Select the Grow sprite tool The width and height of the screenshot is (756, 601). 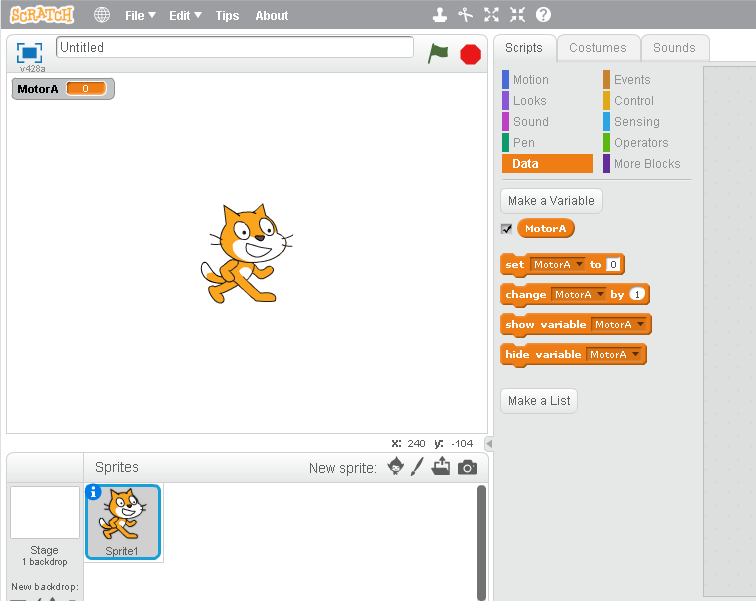[x=491, y=15]
